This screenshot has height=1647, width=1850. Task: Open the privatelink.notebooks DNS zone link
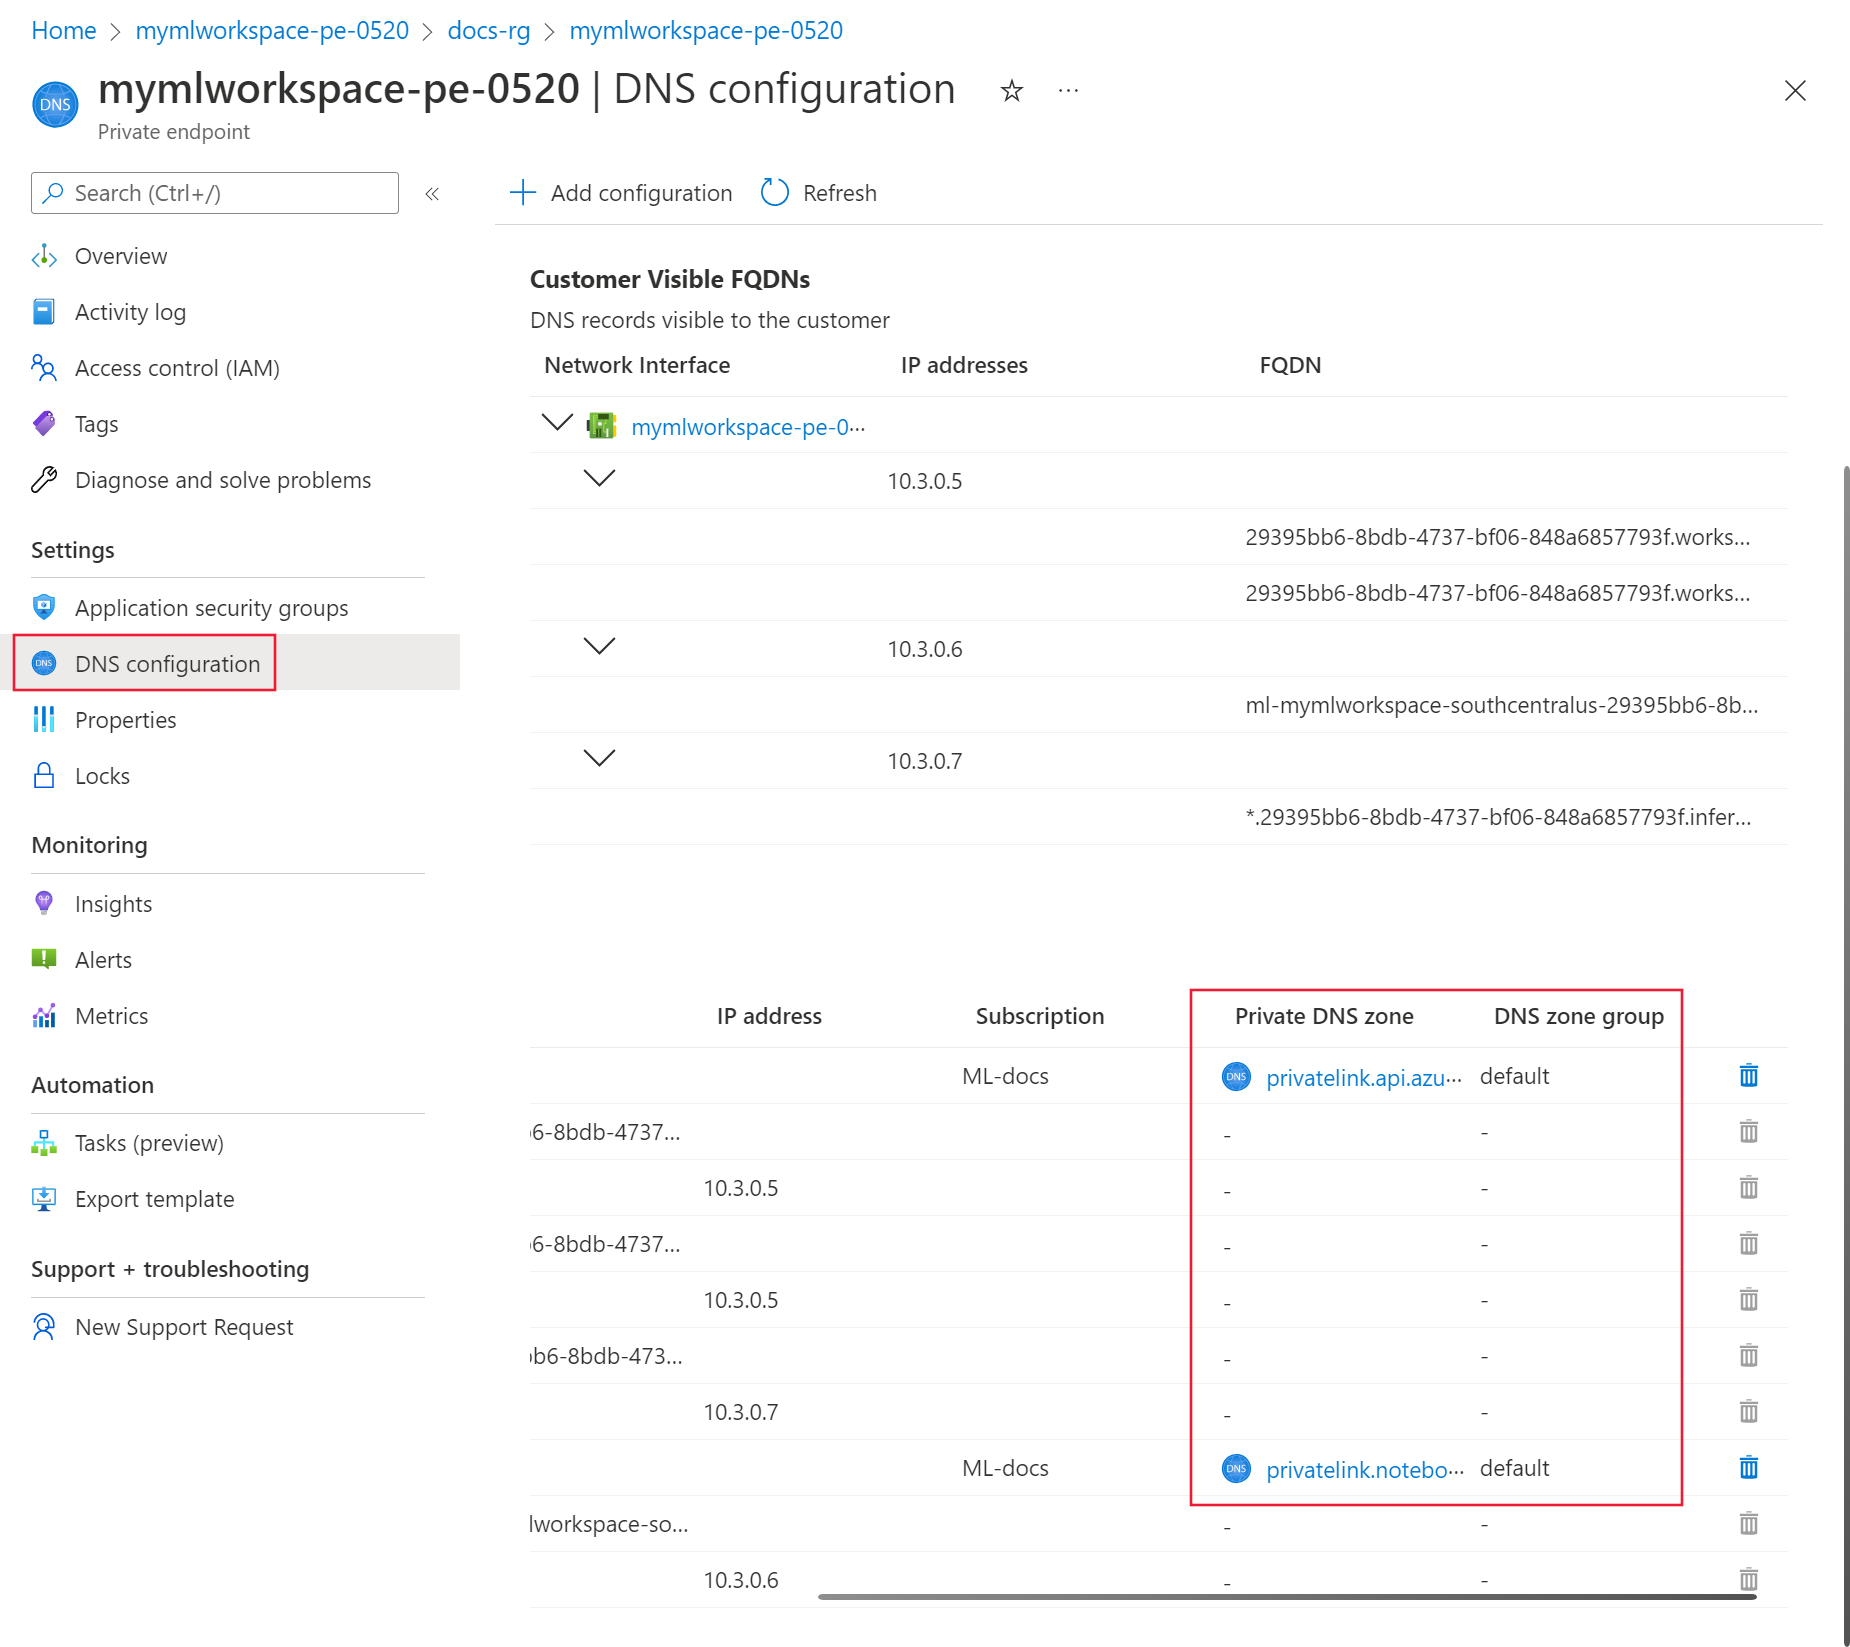1357,1468
